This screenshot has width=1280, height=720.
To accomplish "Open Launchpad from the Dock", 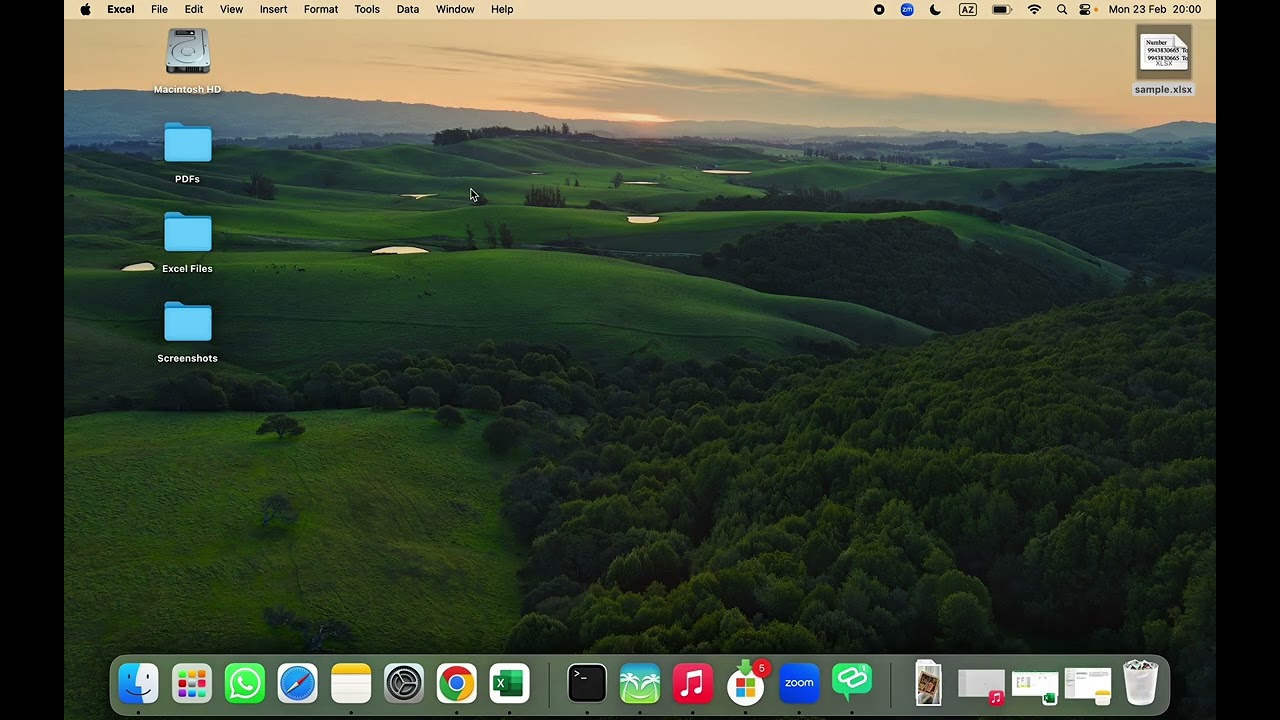I will tap(191, 684).
